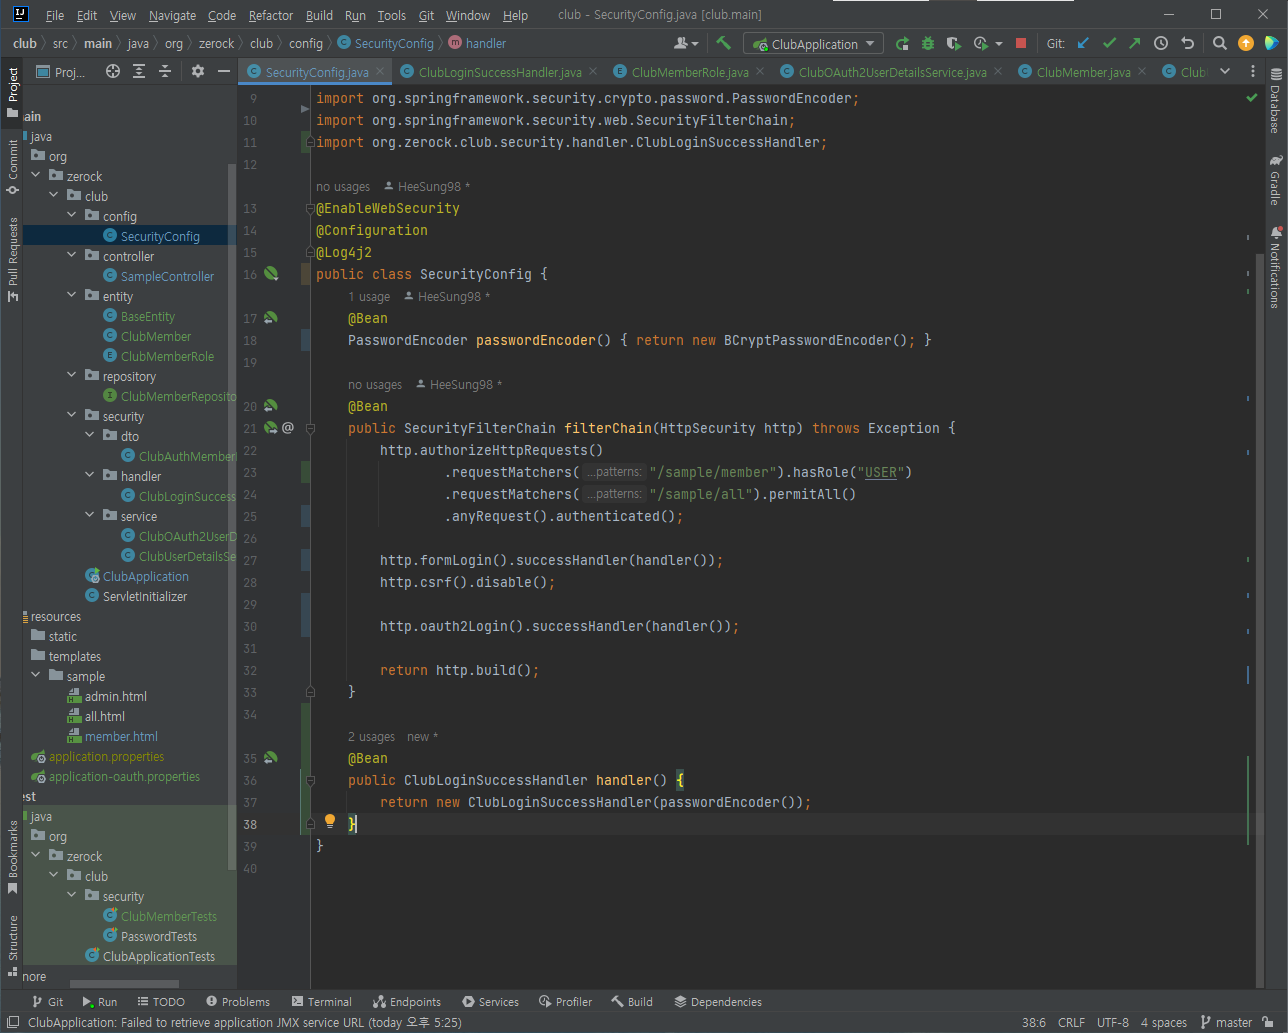Switch to ClubOAuth2UserDetailsService.java tab

tap(892, 72)
